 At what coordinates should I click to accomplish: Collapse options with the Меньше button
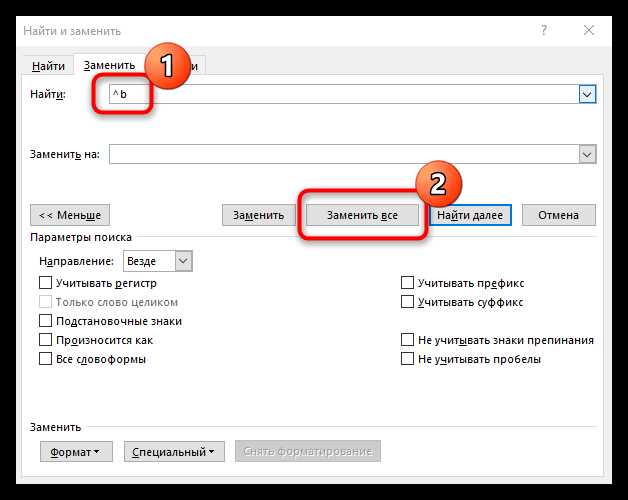(70, 215)
